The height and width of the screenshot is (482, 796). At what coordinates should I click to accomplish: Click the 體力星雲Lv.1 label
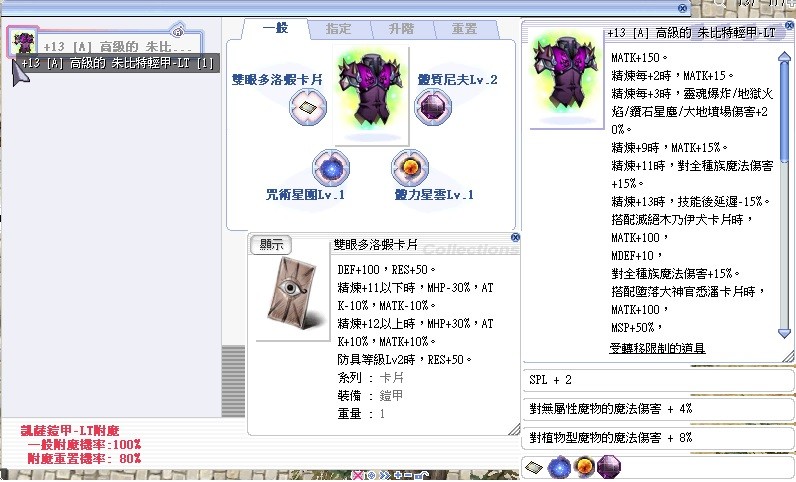coord(434,195)
